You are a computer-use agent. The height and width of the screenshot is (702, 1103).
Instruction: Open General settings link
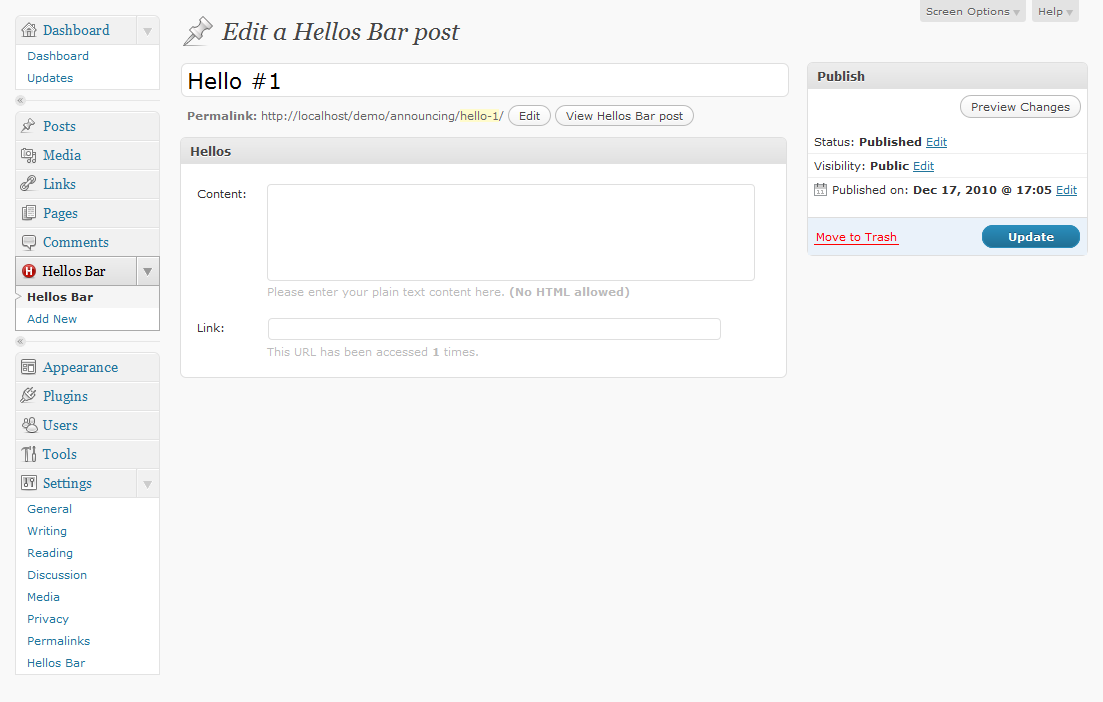49,509
